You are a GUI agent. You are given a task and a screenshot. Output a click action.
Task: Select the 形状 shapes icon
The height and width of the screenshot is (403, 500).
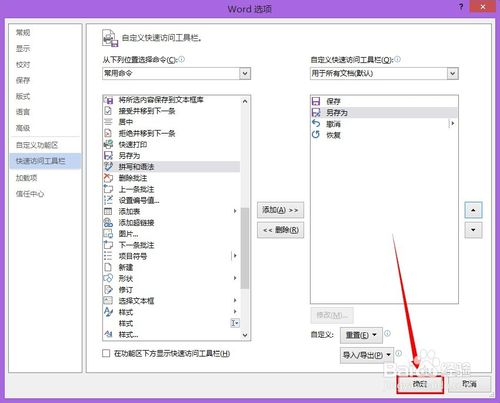pos(108,278)
